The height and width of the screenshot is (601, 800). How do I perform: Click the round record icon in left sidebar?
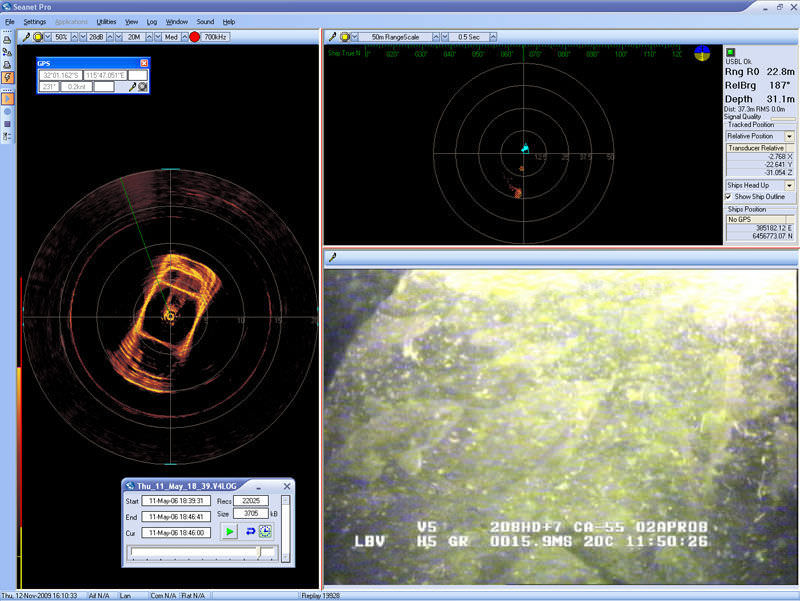point(7,111)
